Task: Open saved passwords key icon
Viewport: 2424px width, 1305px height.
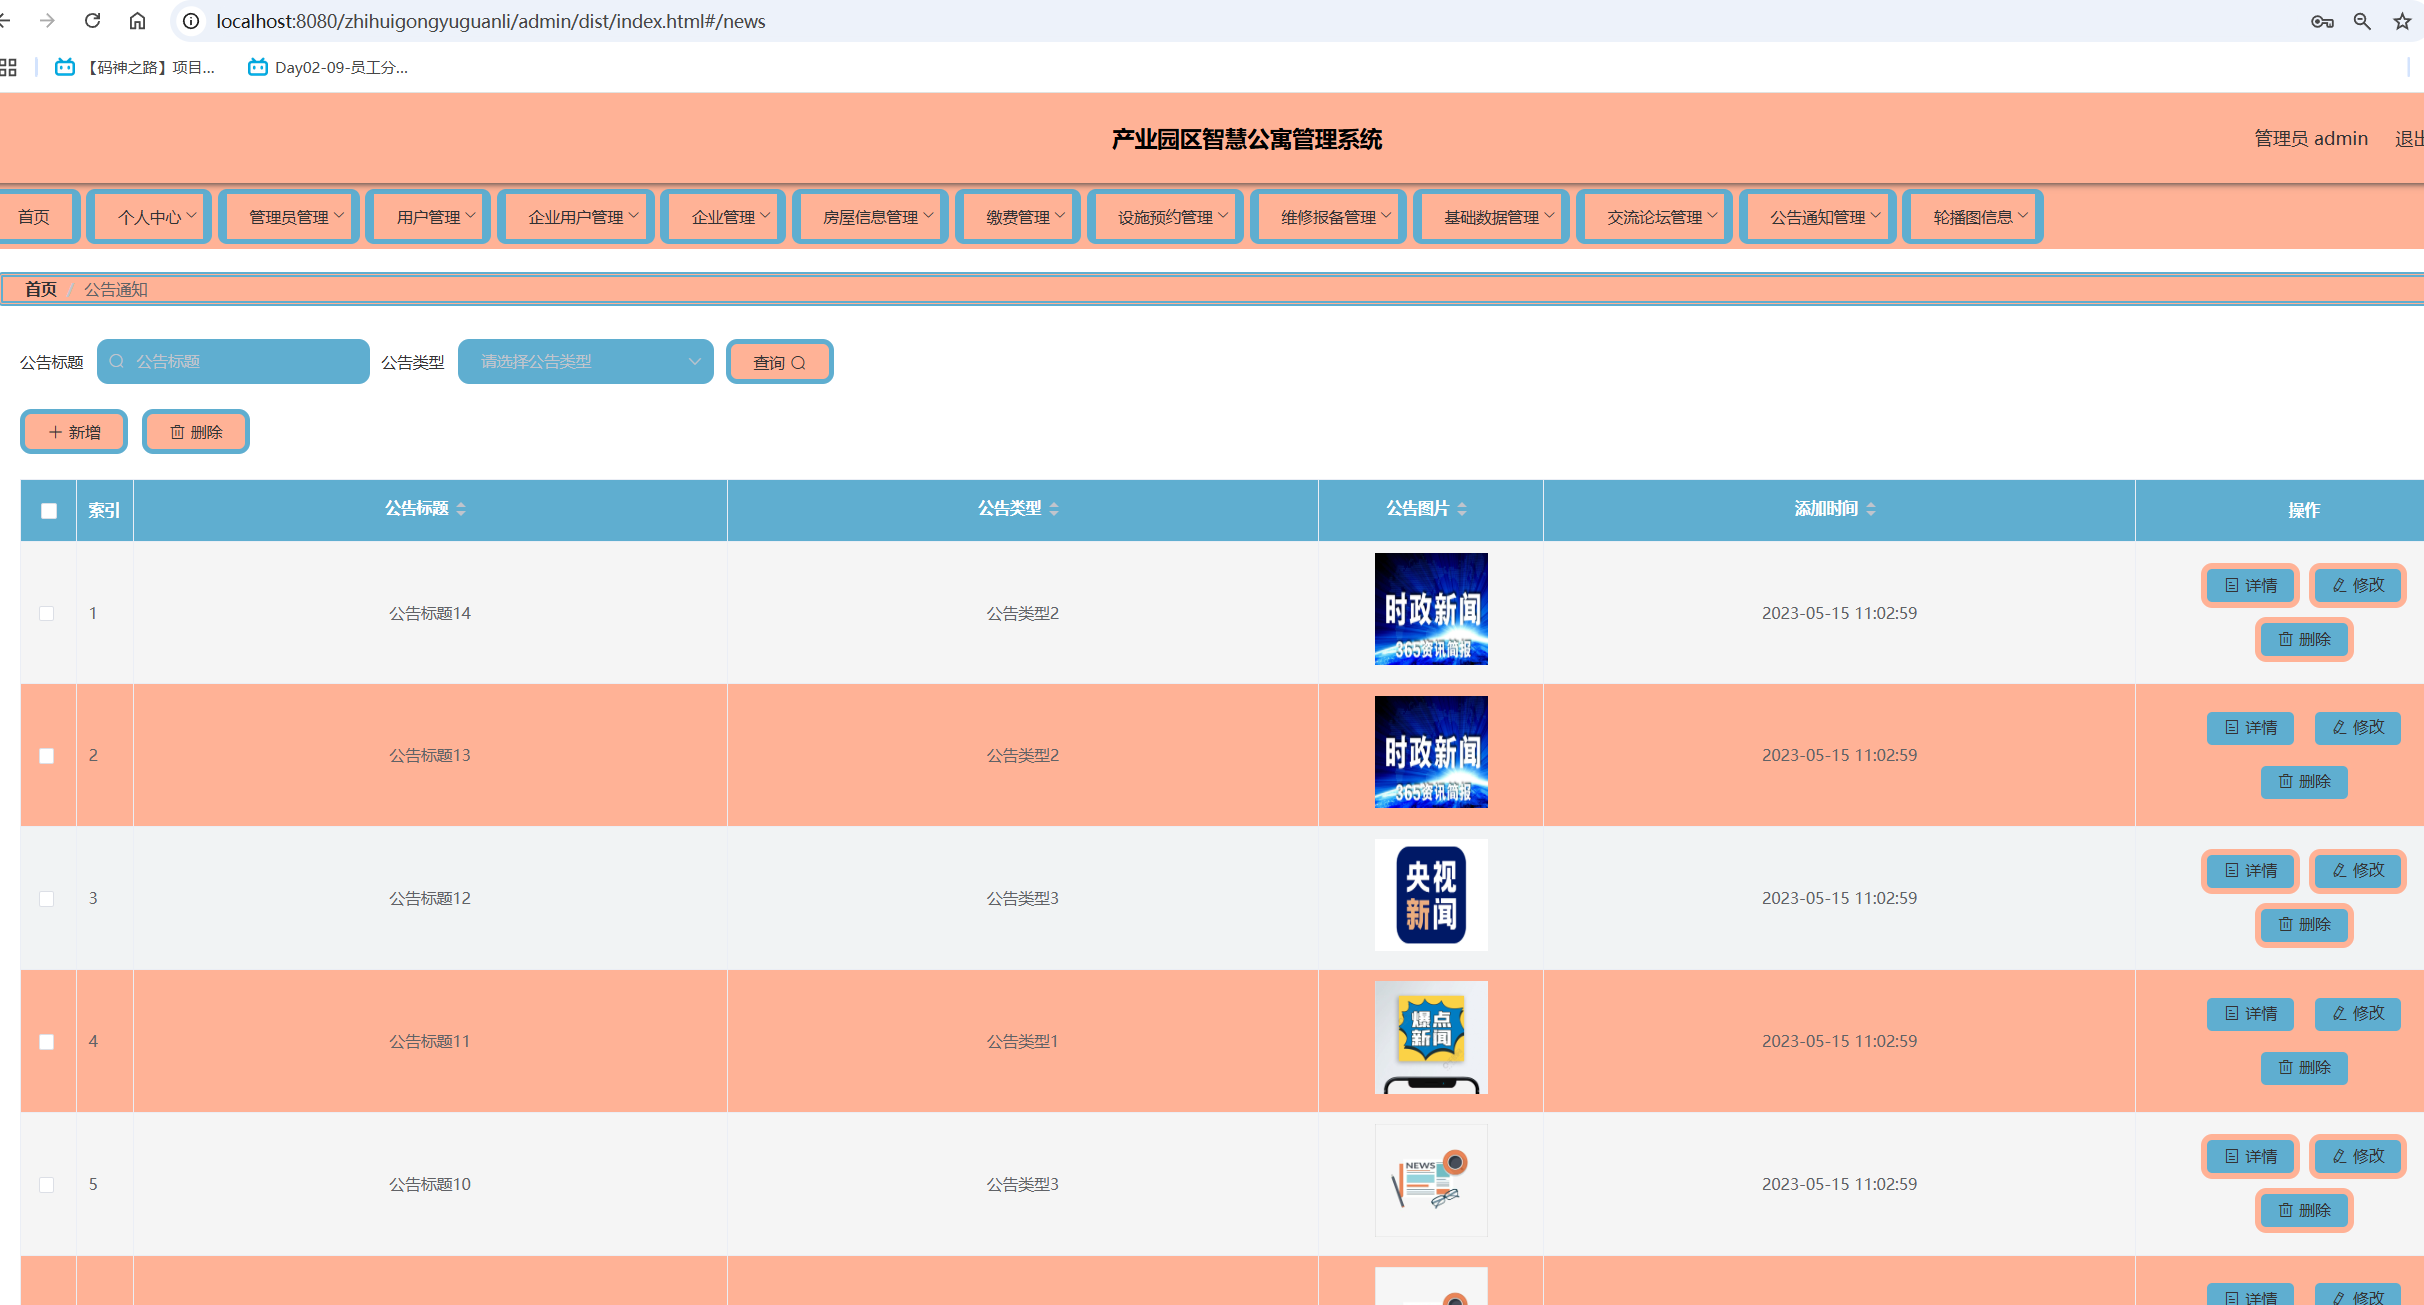Action: click(x=2322, y=21)
